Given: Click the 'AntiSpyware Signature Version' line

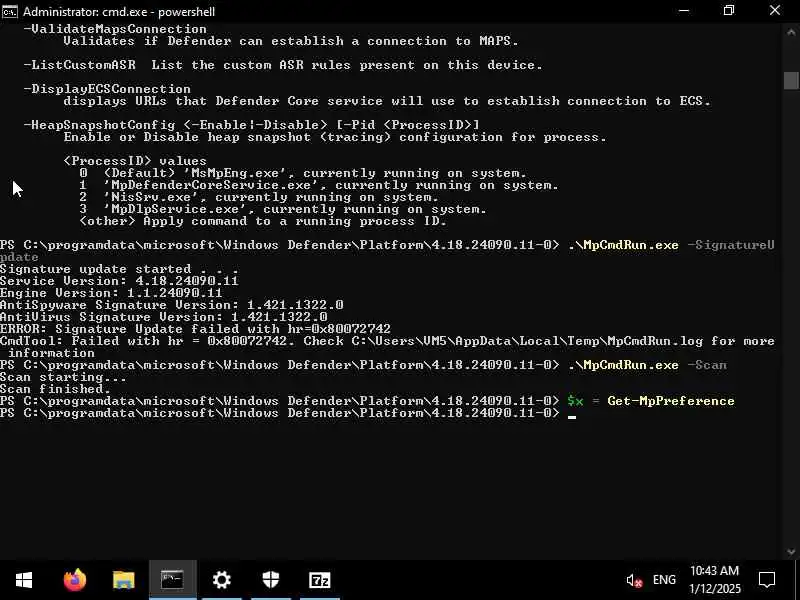Looking at the screenshot, I should pyautogui.click(x=171, y=305).
